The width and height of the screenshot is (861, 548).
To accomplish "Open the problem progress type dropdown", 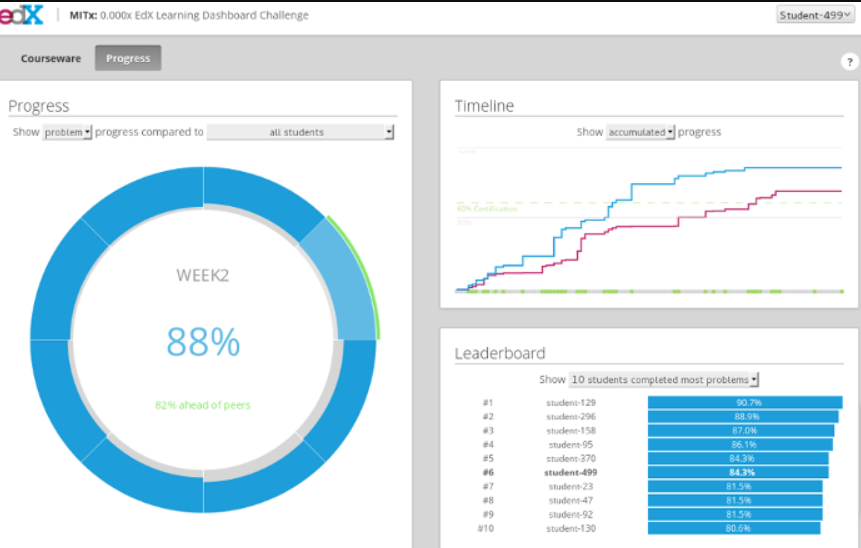I will pos(67,132).
